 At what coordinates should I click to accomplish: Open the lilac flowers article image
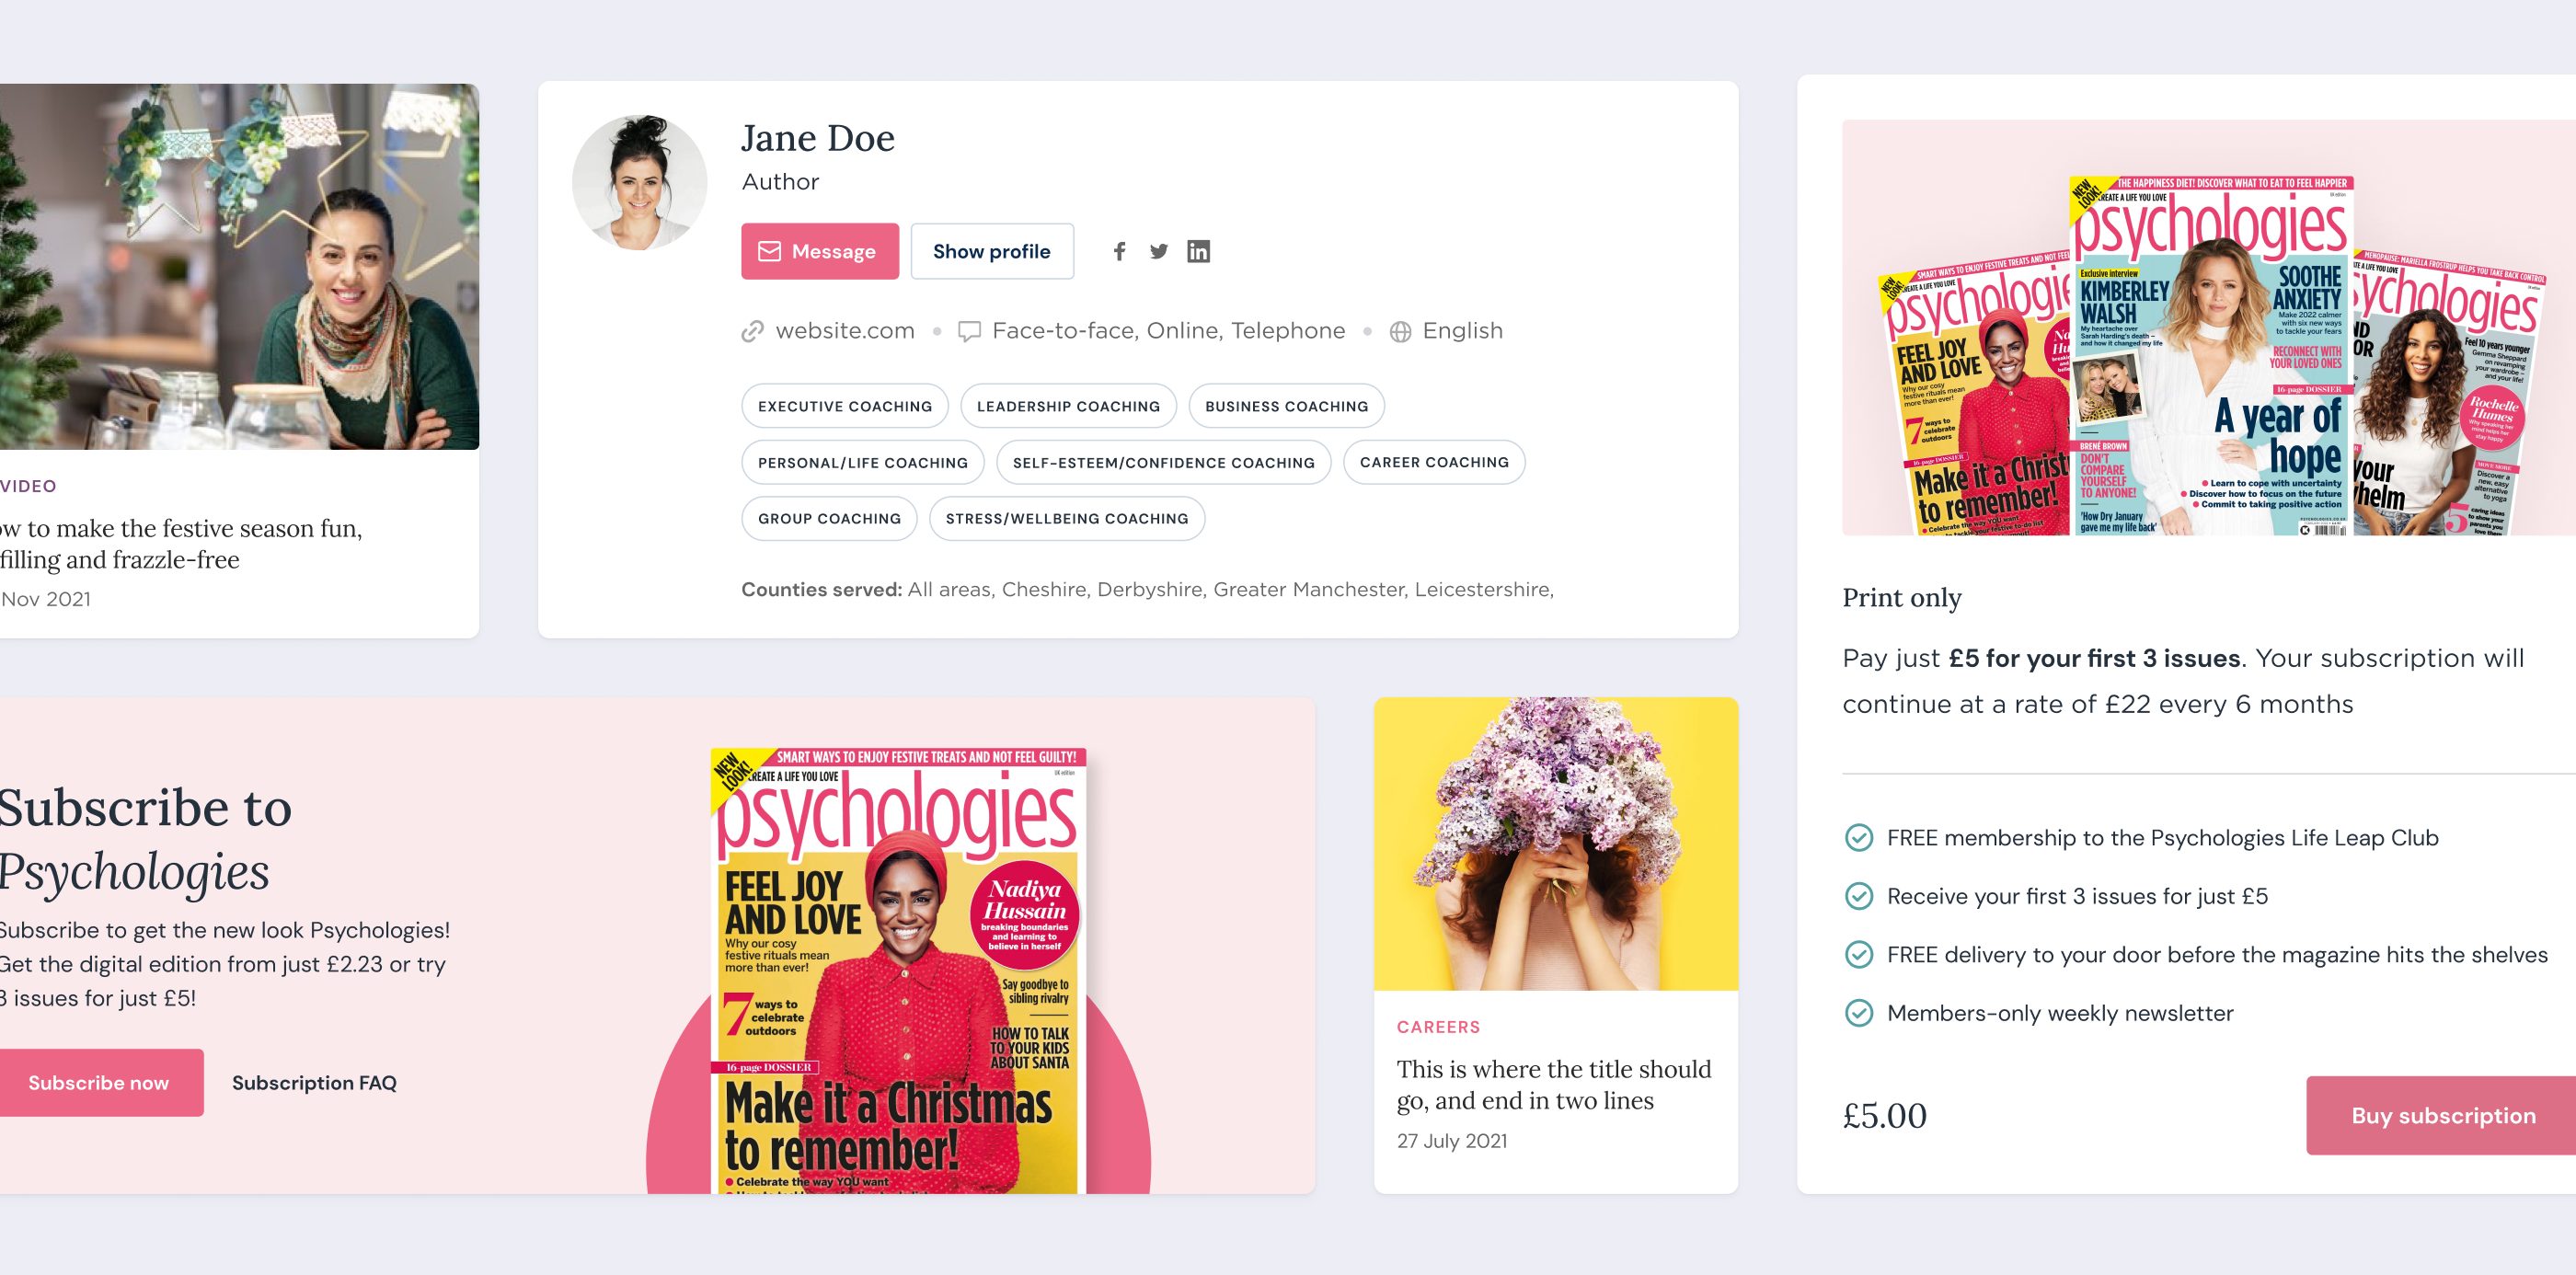click(x=1556, y=844)
